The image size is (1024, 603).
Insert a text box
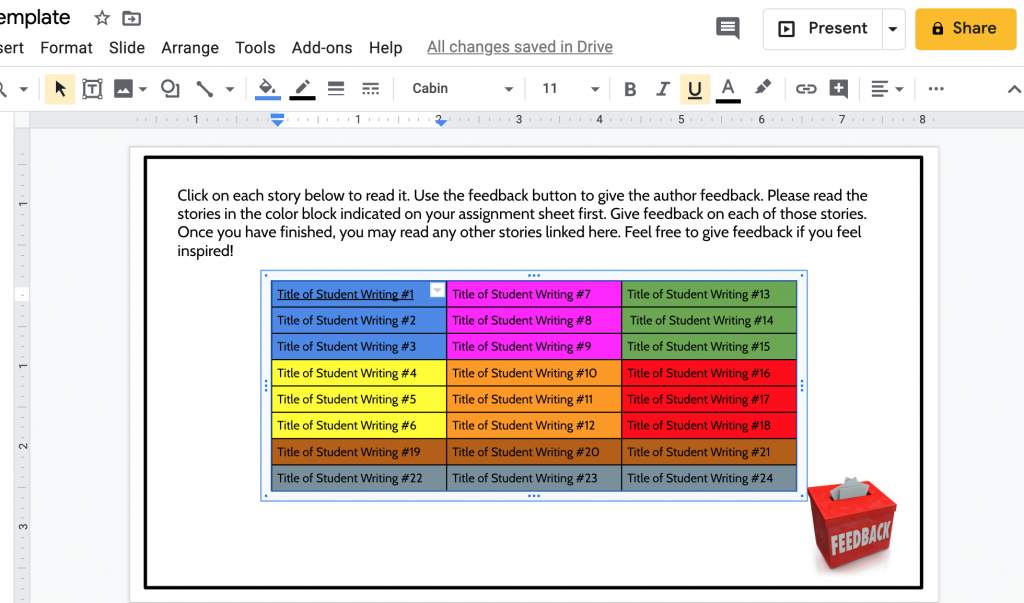click(x=92, y=89)
